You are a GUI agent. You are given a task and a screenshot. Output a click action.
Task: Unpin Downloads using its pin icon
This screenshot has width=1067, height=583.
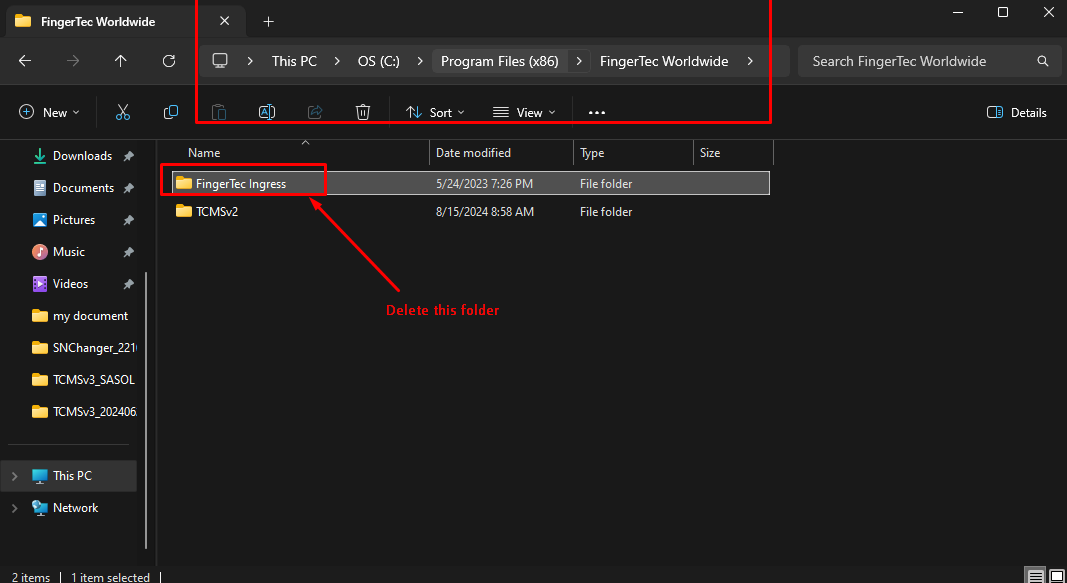[x=128, y=156]
